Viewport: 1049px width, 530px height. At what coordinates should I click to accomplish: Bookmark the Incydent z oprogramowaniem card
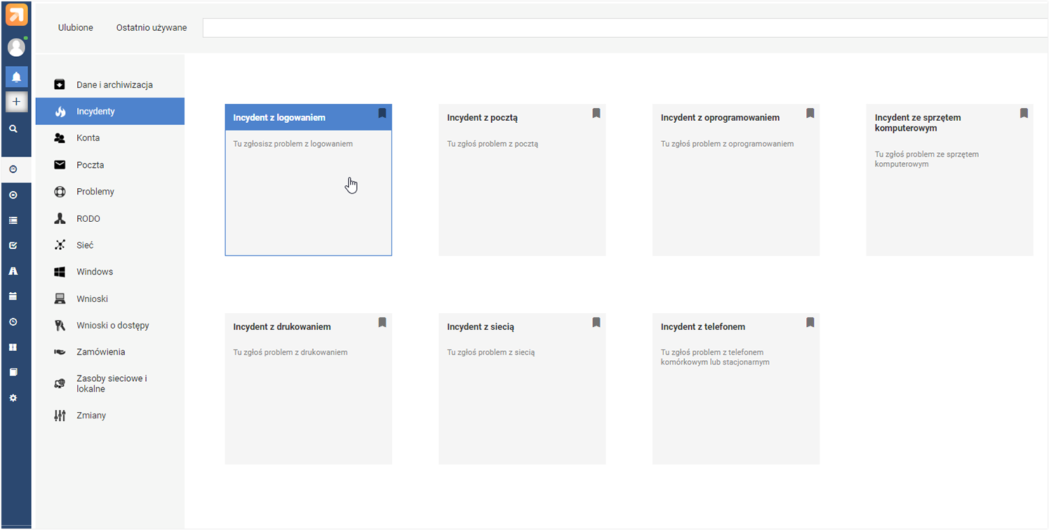pyautogui.click(x=809, y=113)
